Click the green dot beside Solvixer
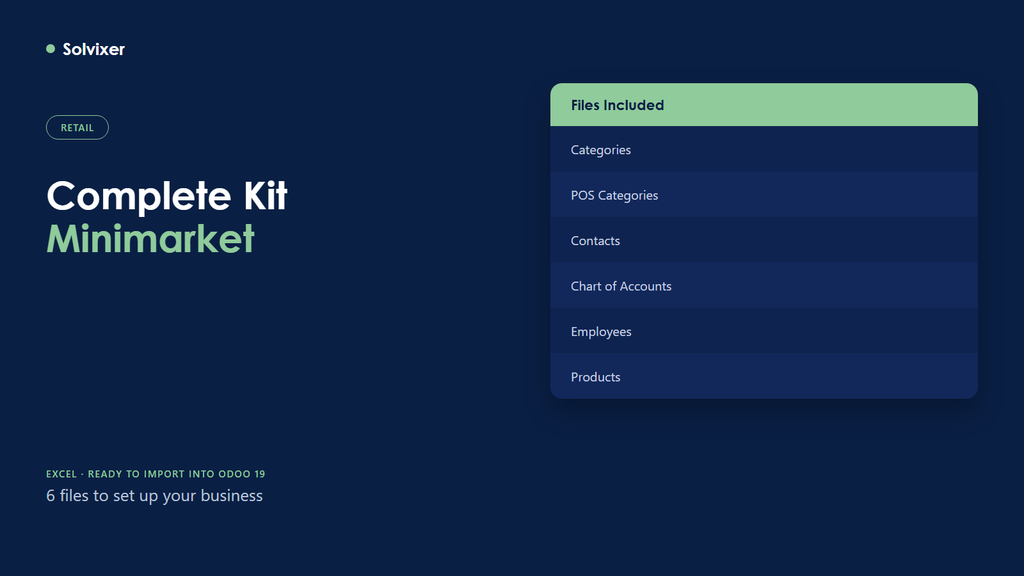The height and width of the screenshot is (576, 1024). coord(50,49)
